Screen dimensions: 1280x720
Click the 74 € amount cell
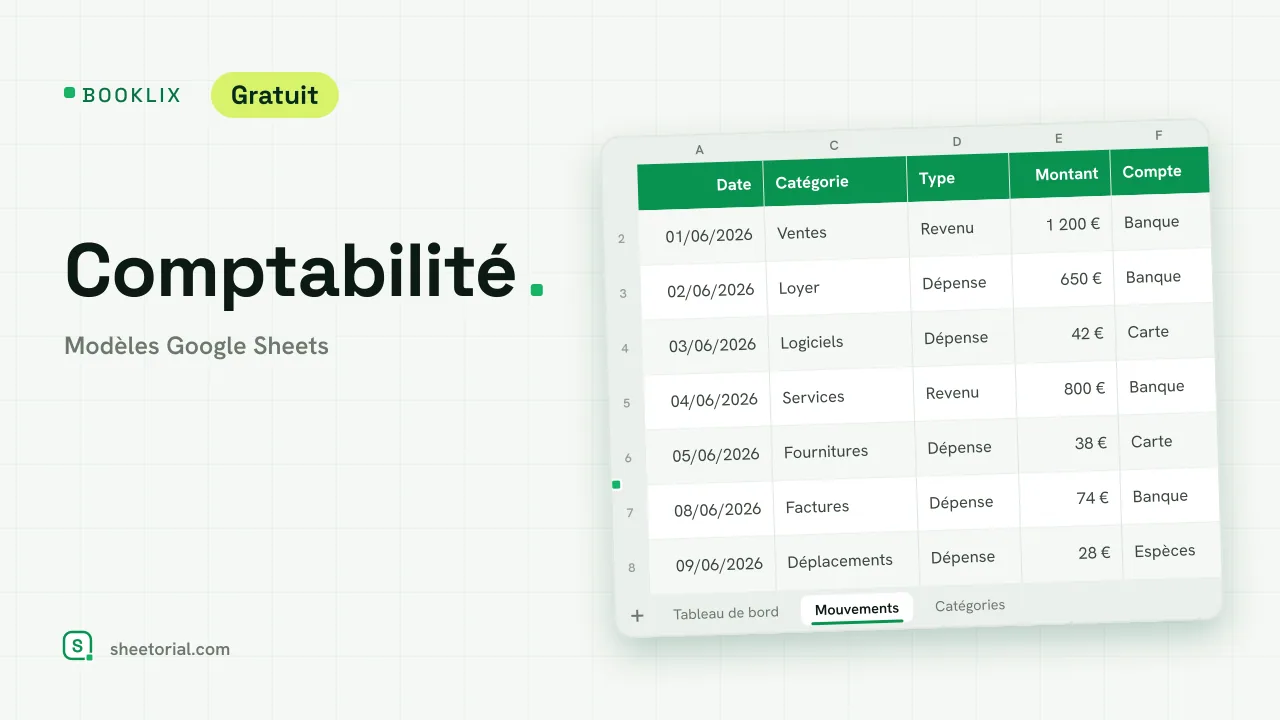pyautogui.click(x=1071, y=498)
